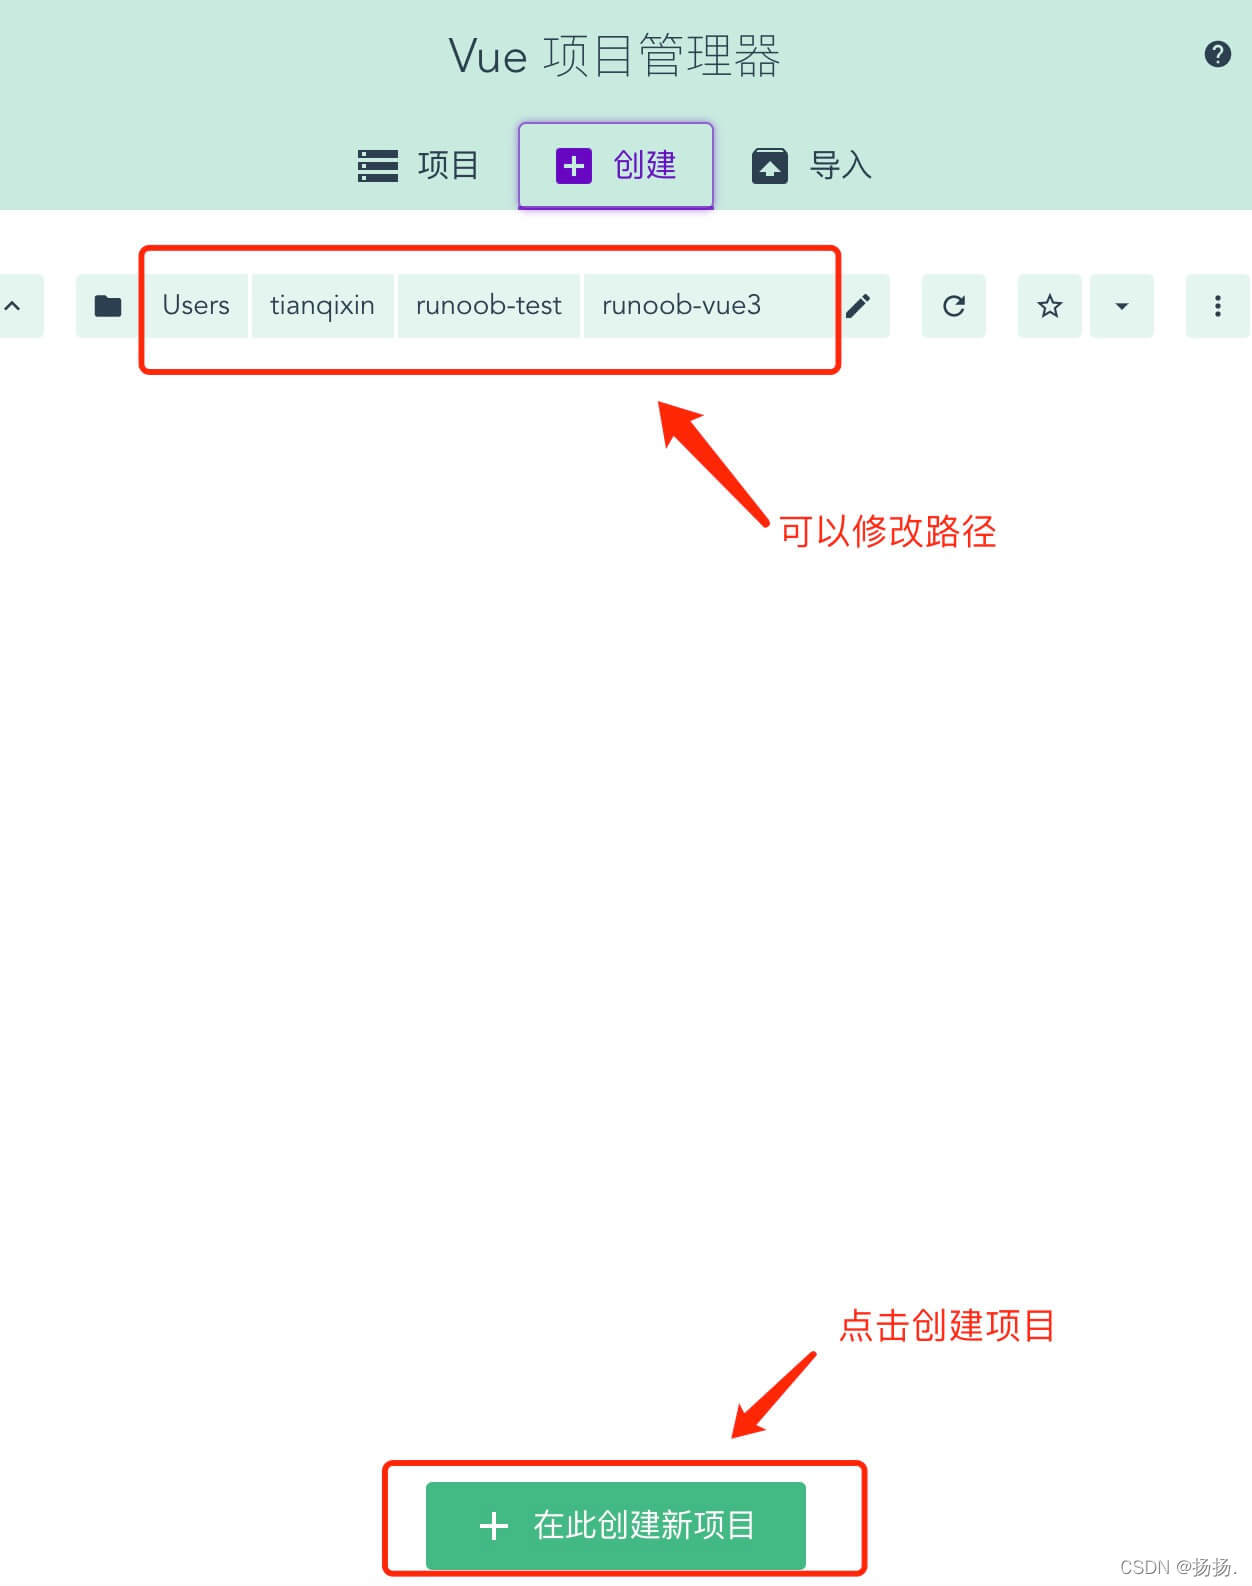The width and height of the screenshot is (1252, 1586).
Task: Open the three-dot more options menu
Action: point(1217,306)
